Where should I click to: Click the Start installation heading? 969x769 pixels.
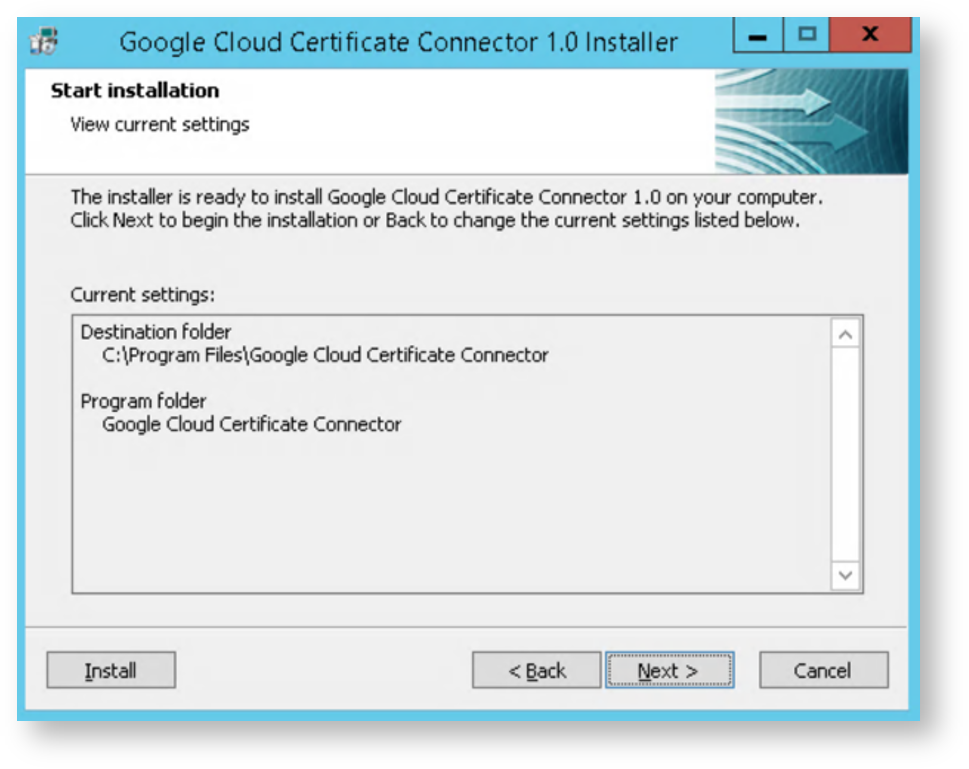(x=135, y=91)
